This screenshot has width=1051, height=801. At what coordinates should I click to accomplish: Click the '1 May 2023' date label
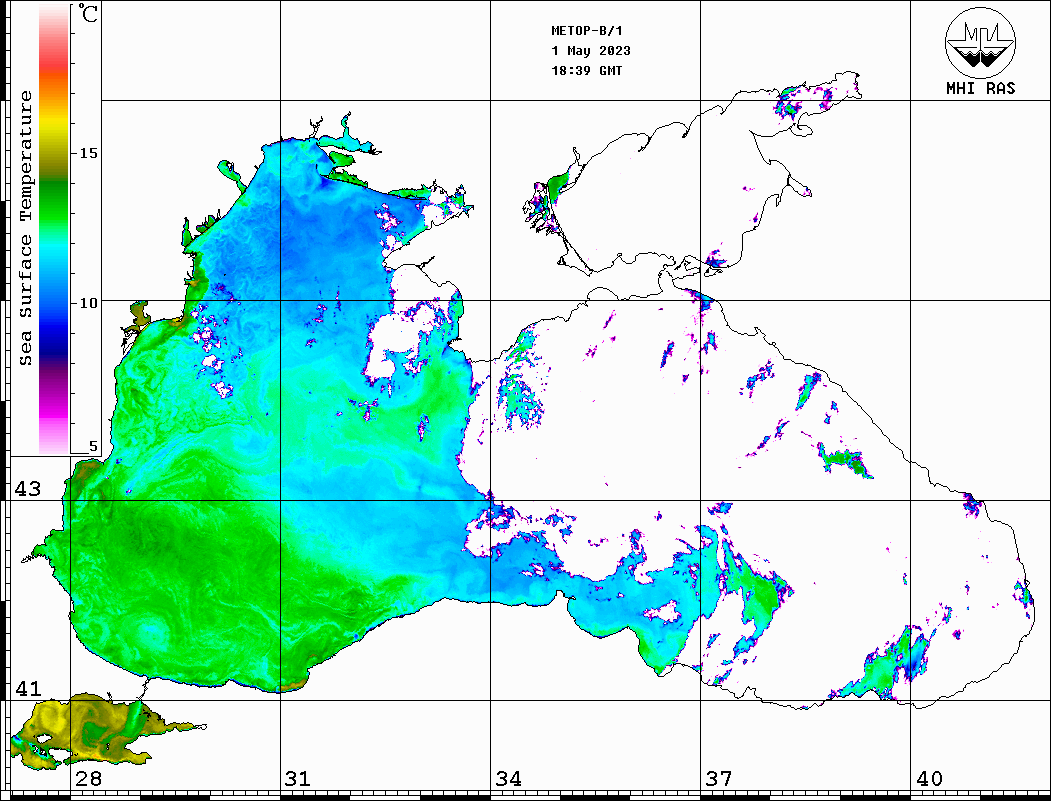(591, 51)
